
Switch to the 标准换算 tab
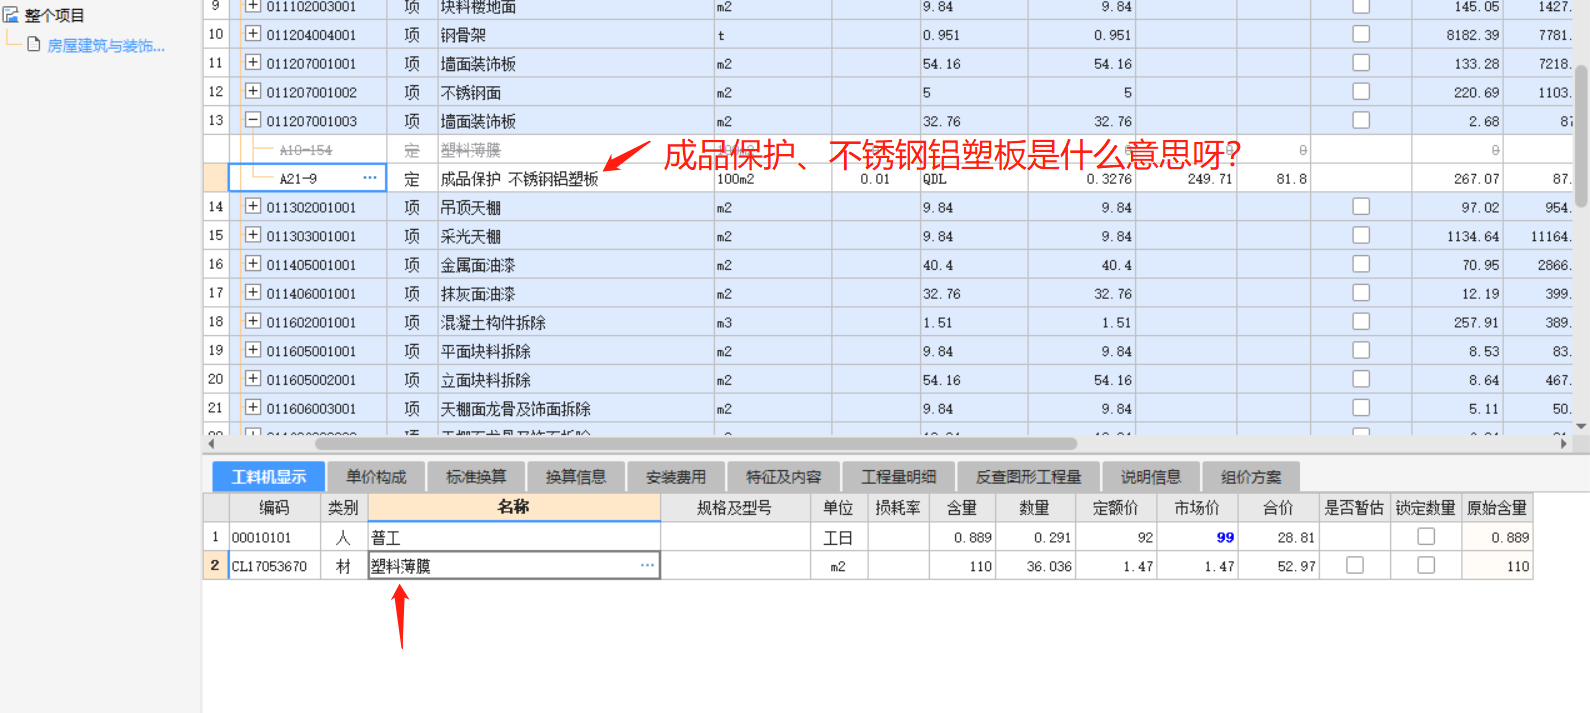(x=476, y=477)
